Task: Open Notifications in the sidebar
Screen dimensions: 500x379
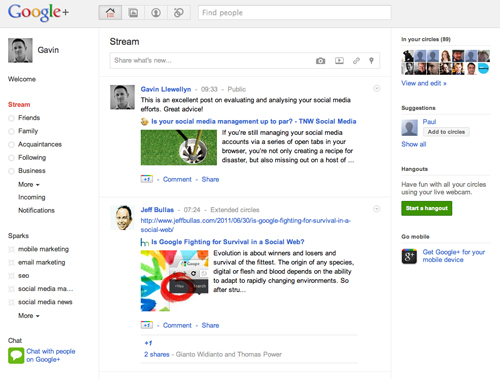Action: 36,210
